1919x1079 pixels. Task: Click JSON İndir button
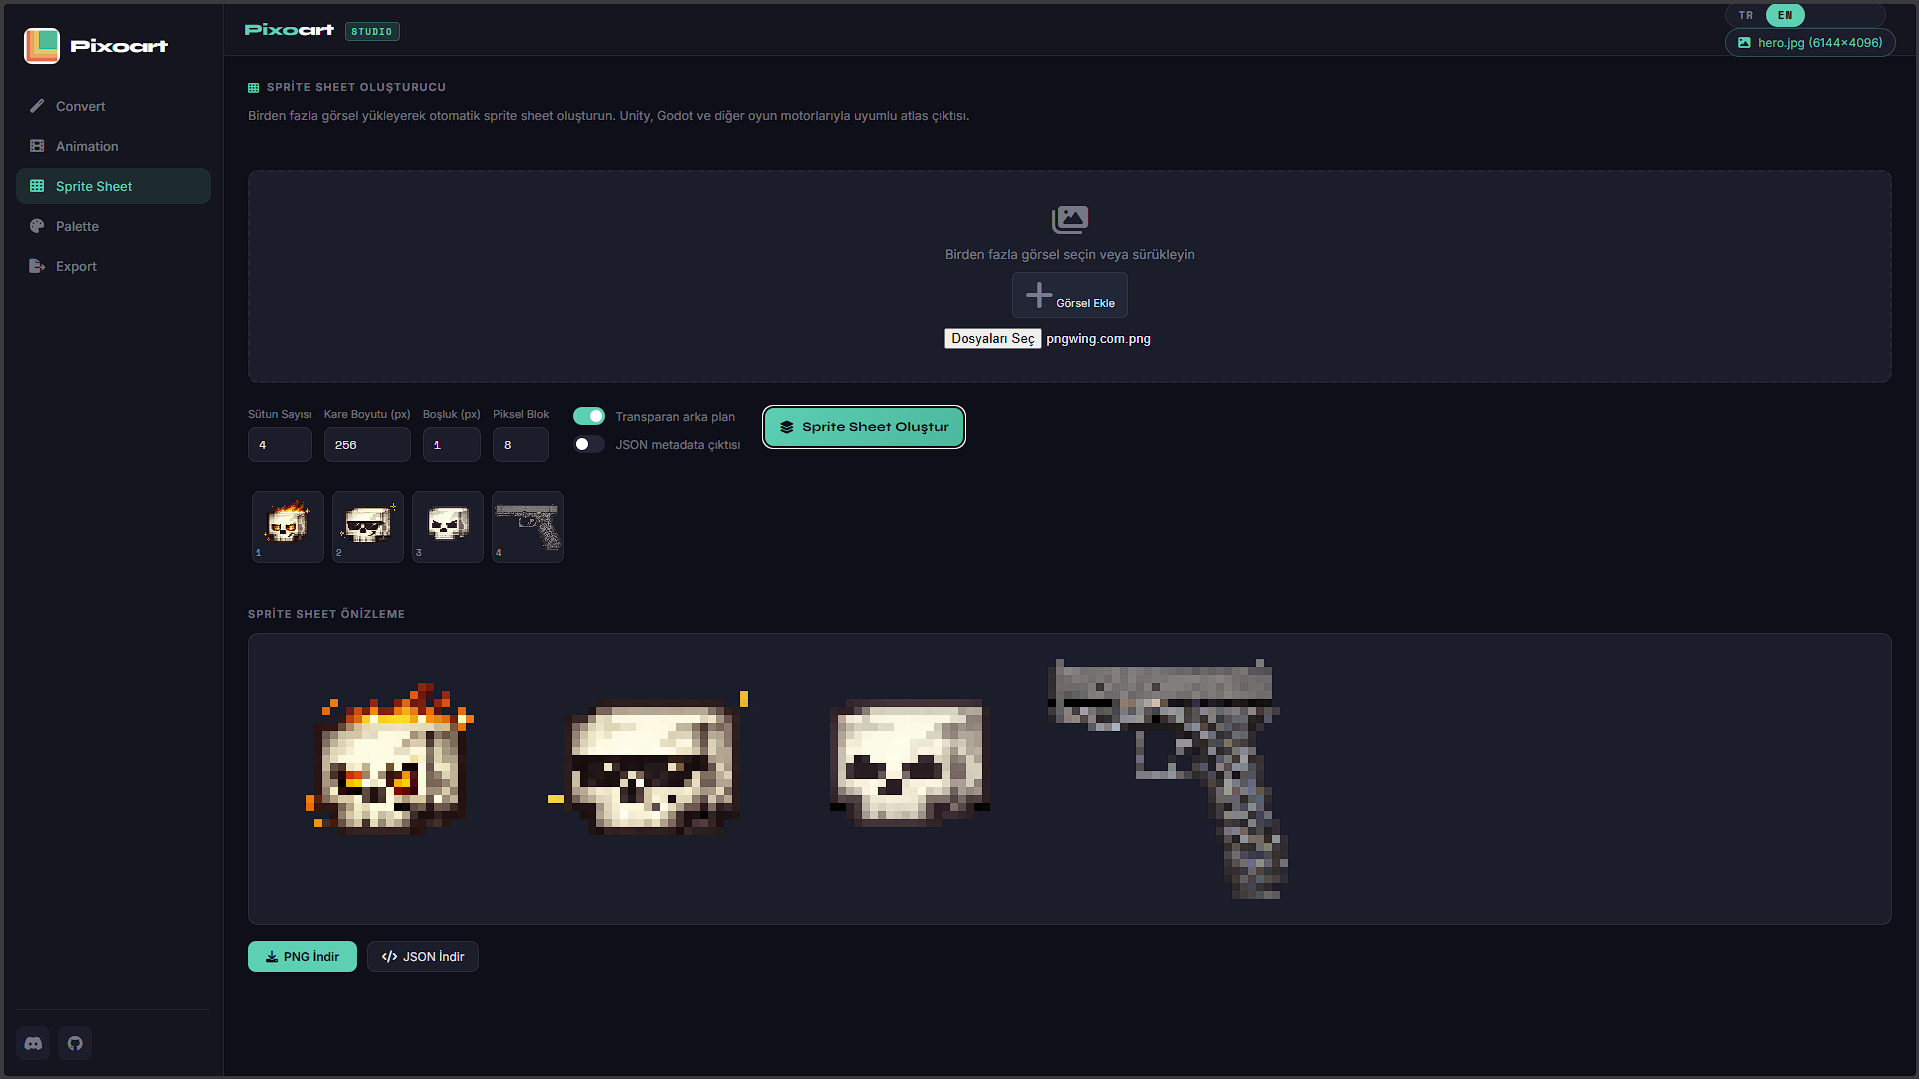pyautogui.click(x=423, y=956)
